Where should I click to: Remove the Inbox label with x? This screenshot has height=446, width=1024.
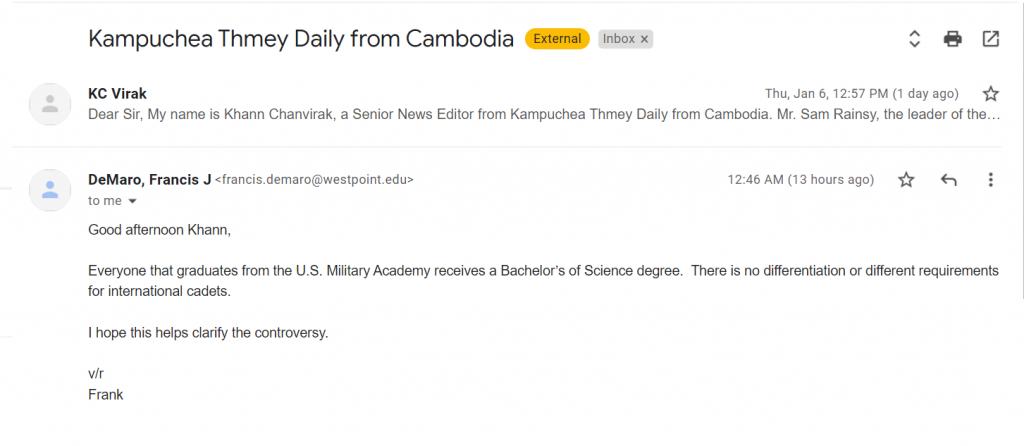tap(644, 39)
